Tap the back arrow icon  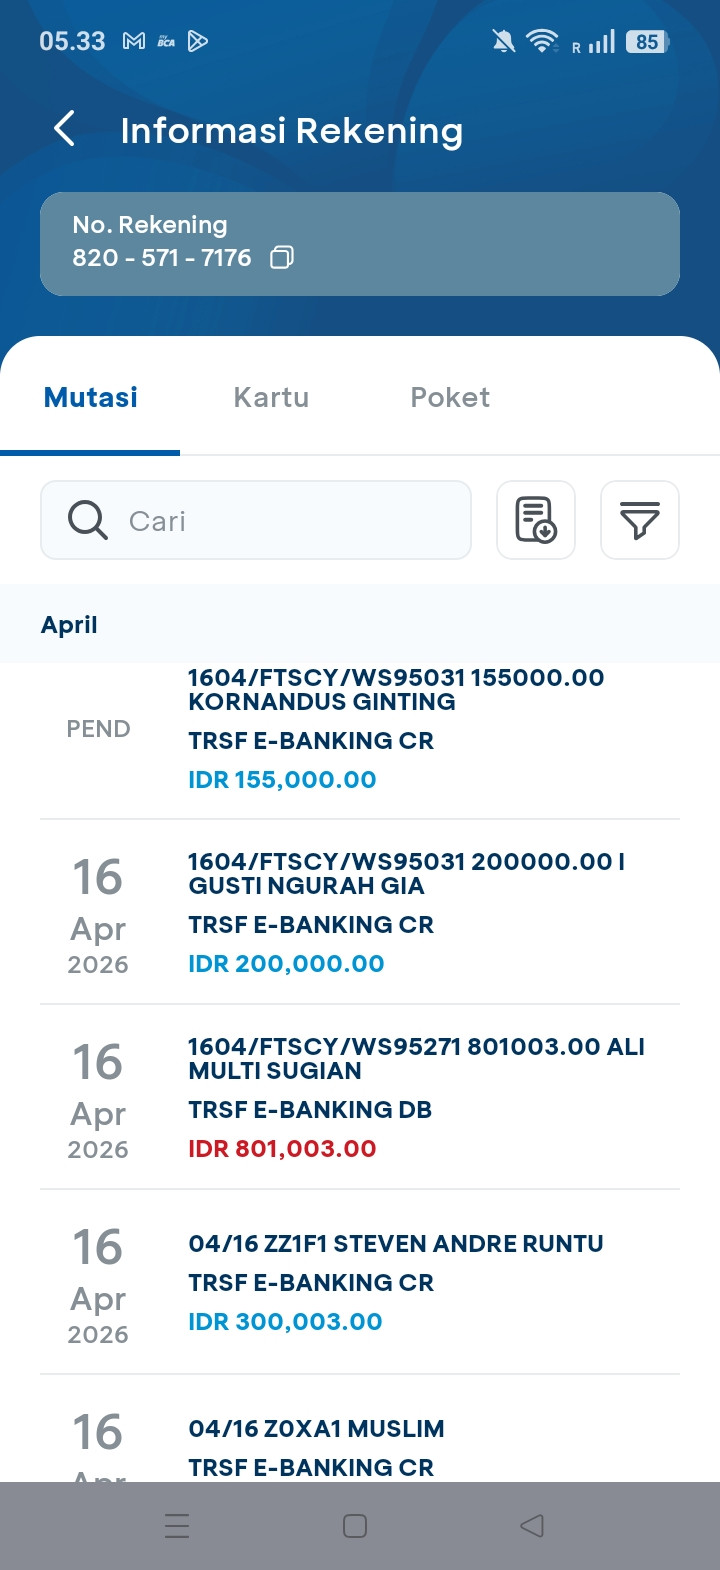click(65, 129)
